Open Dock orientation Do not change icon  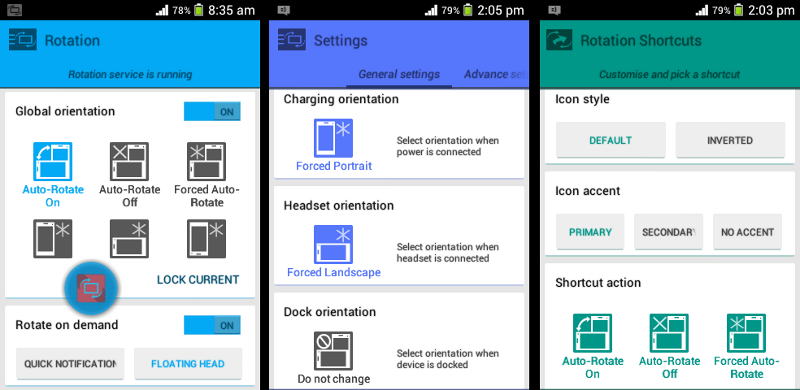pos(334,351)
